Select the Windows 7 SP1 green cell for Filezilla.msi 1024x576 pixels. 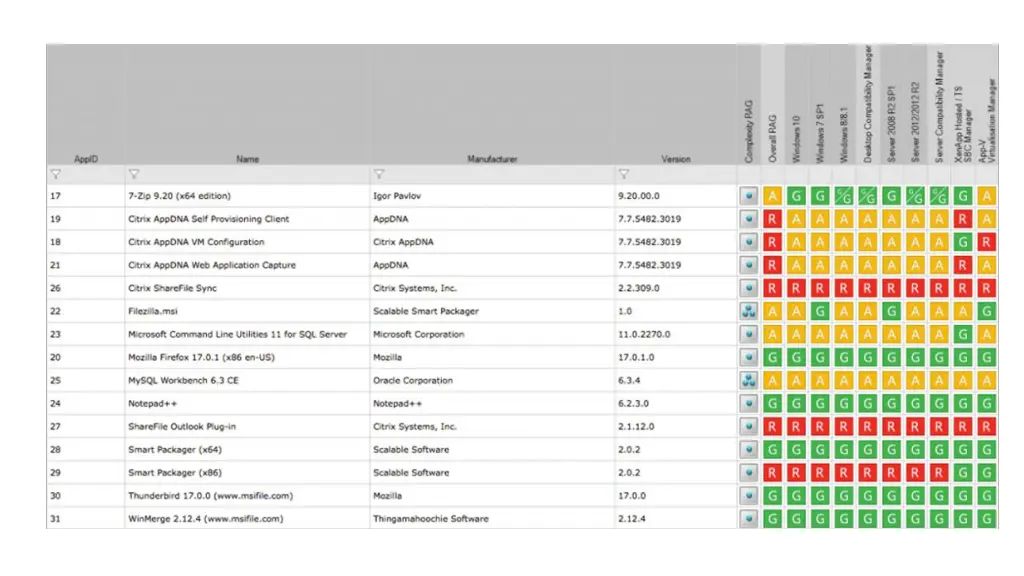(x=820, y=311)
